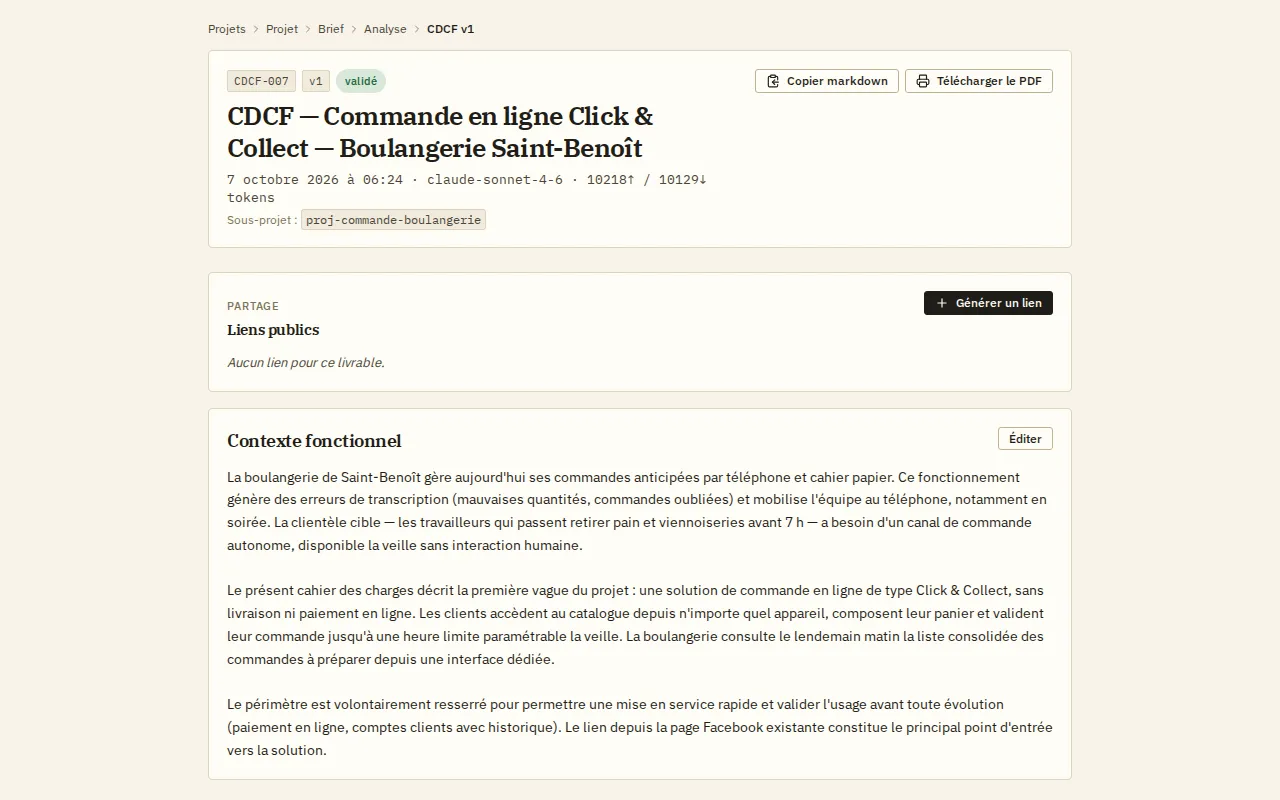The height and width of the screenshot is (800, 1280).
Task: Click paragraph starting Le périmètre est volontairement
Action: click(640, 727)
